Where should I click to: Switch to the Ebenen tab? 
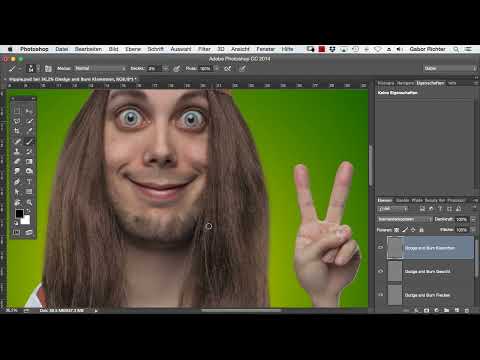[385, 200]
